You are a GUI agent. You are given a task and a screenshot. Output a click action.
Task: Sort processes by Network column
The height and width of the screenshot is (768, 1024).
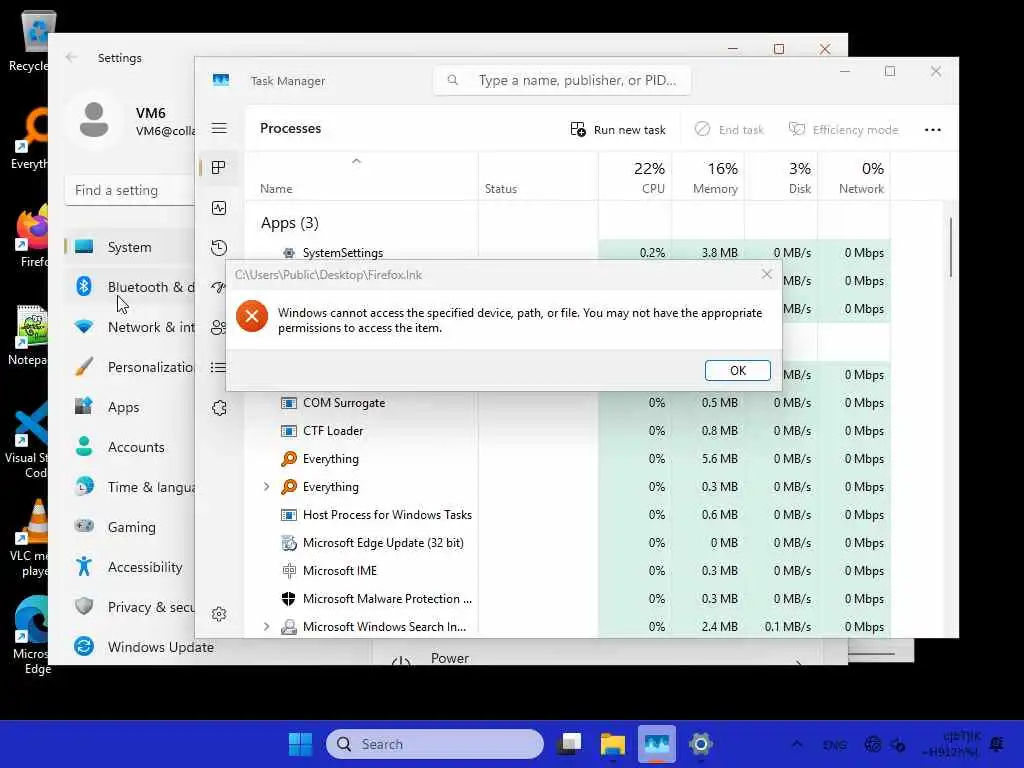854,176
